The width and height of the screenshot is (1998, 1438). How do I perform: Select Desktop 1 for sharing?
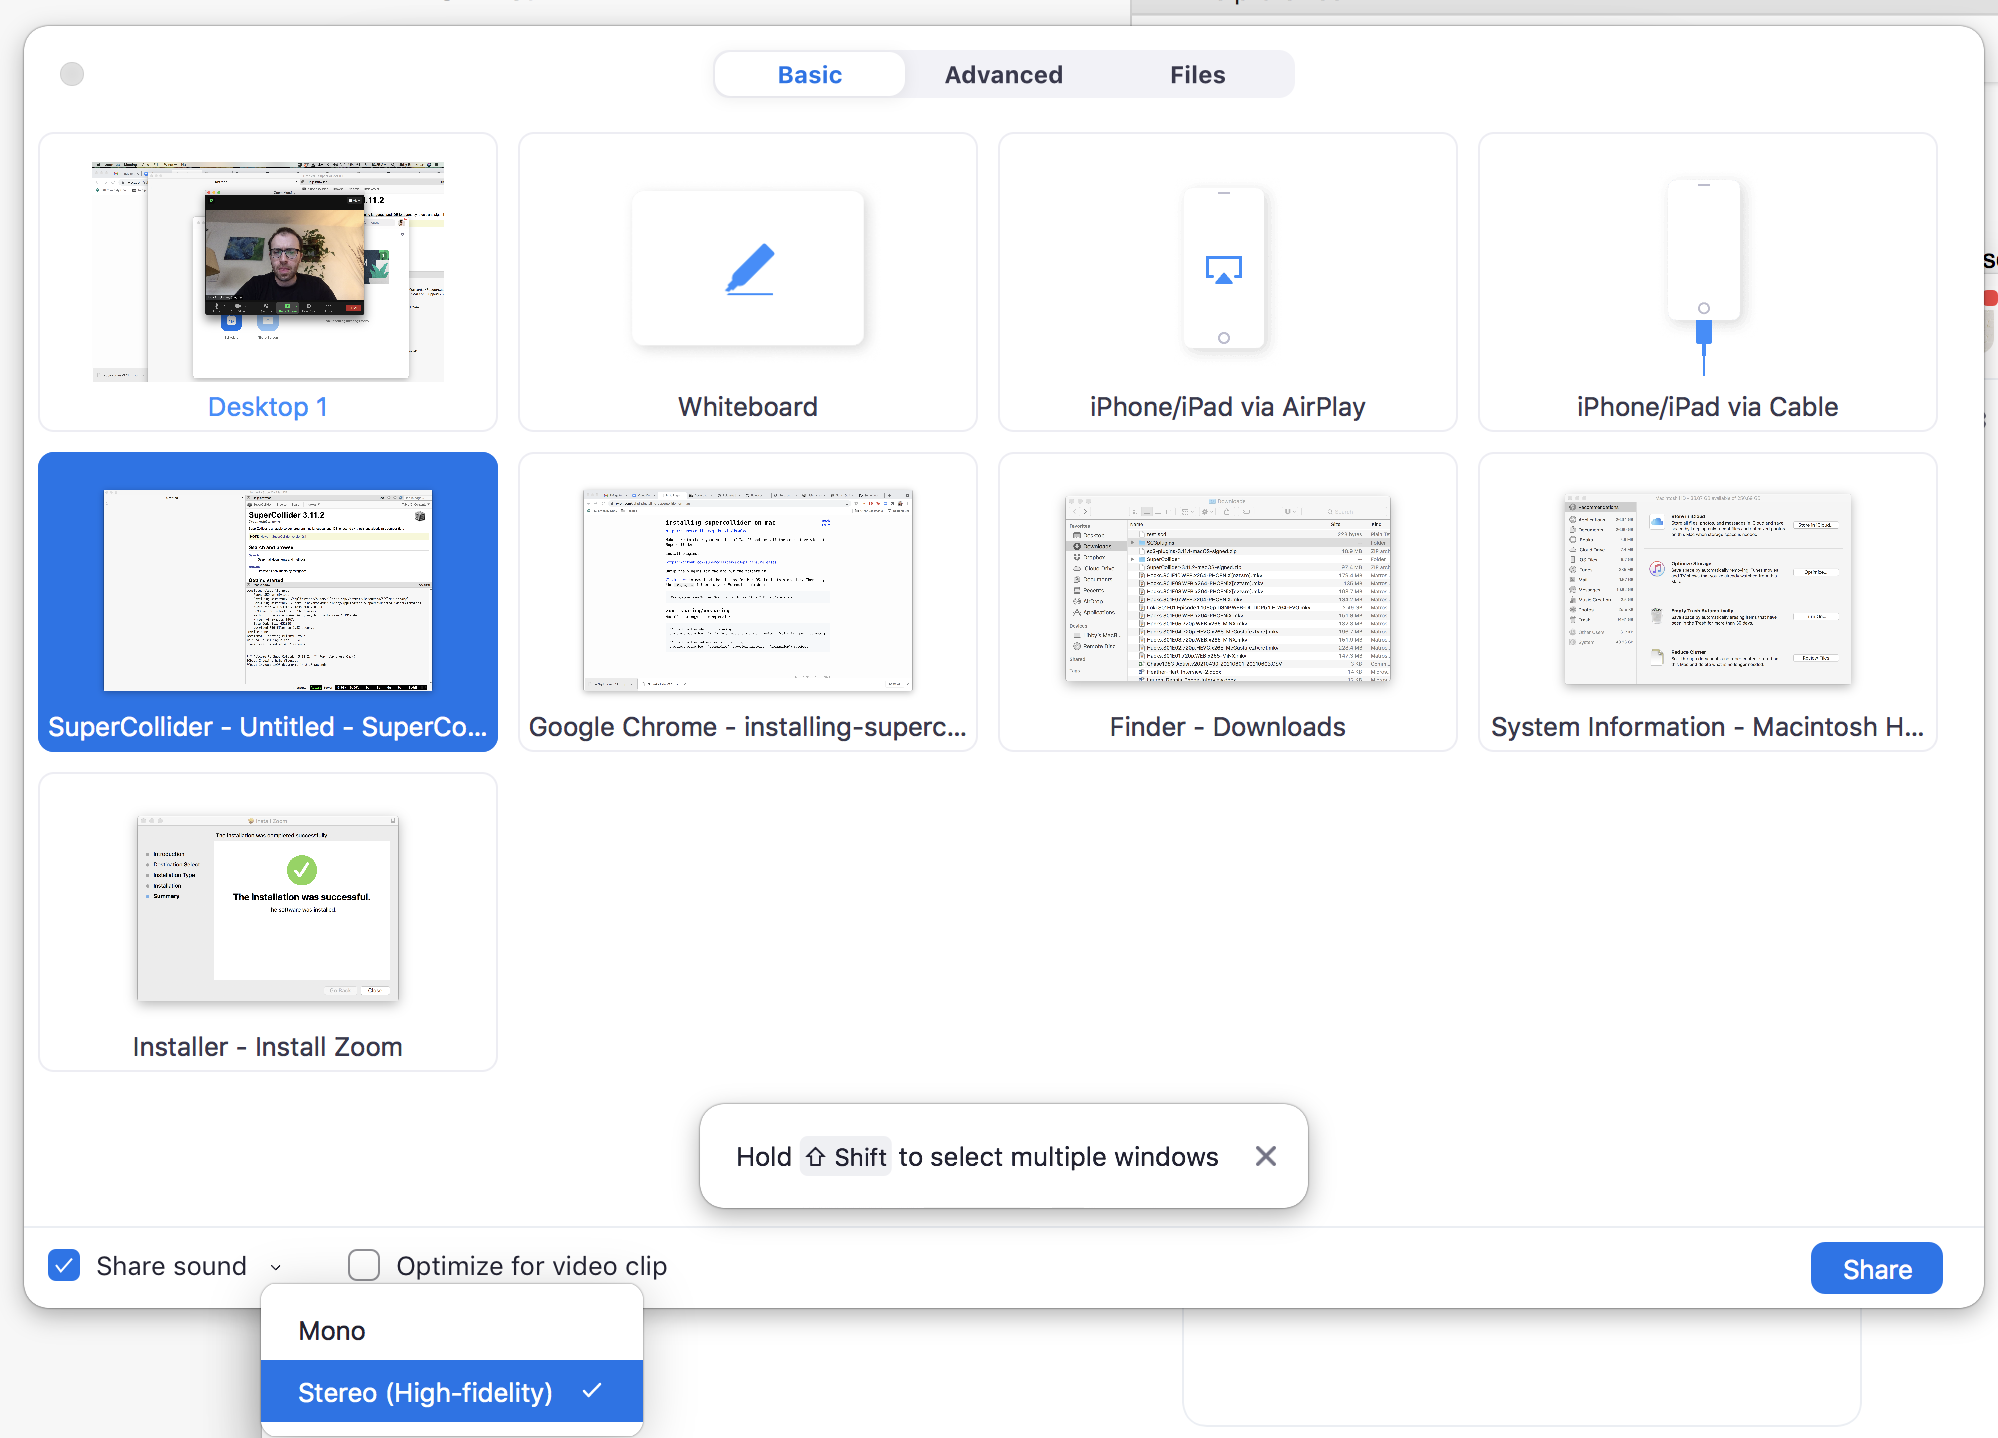pos(267,283)
